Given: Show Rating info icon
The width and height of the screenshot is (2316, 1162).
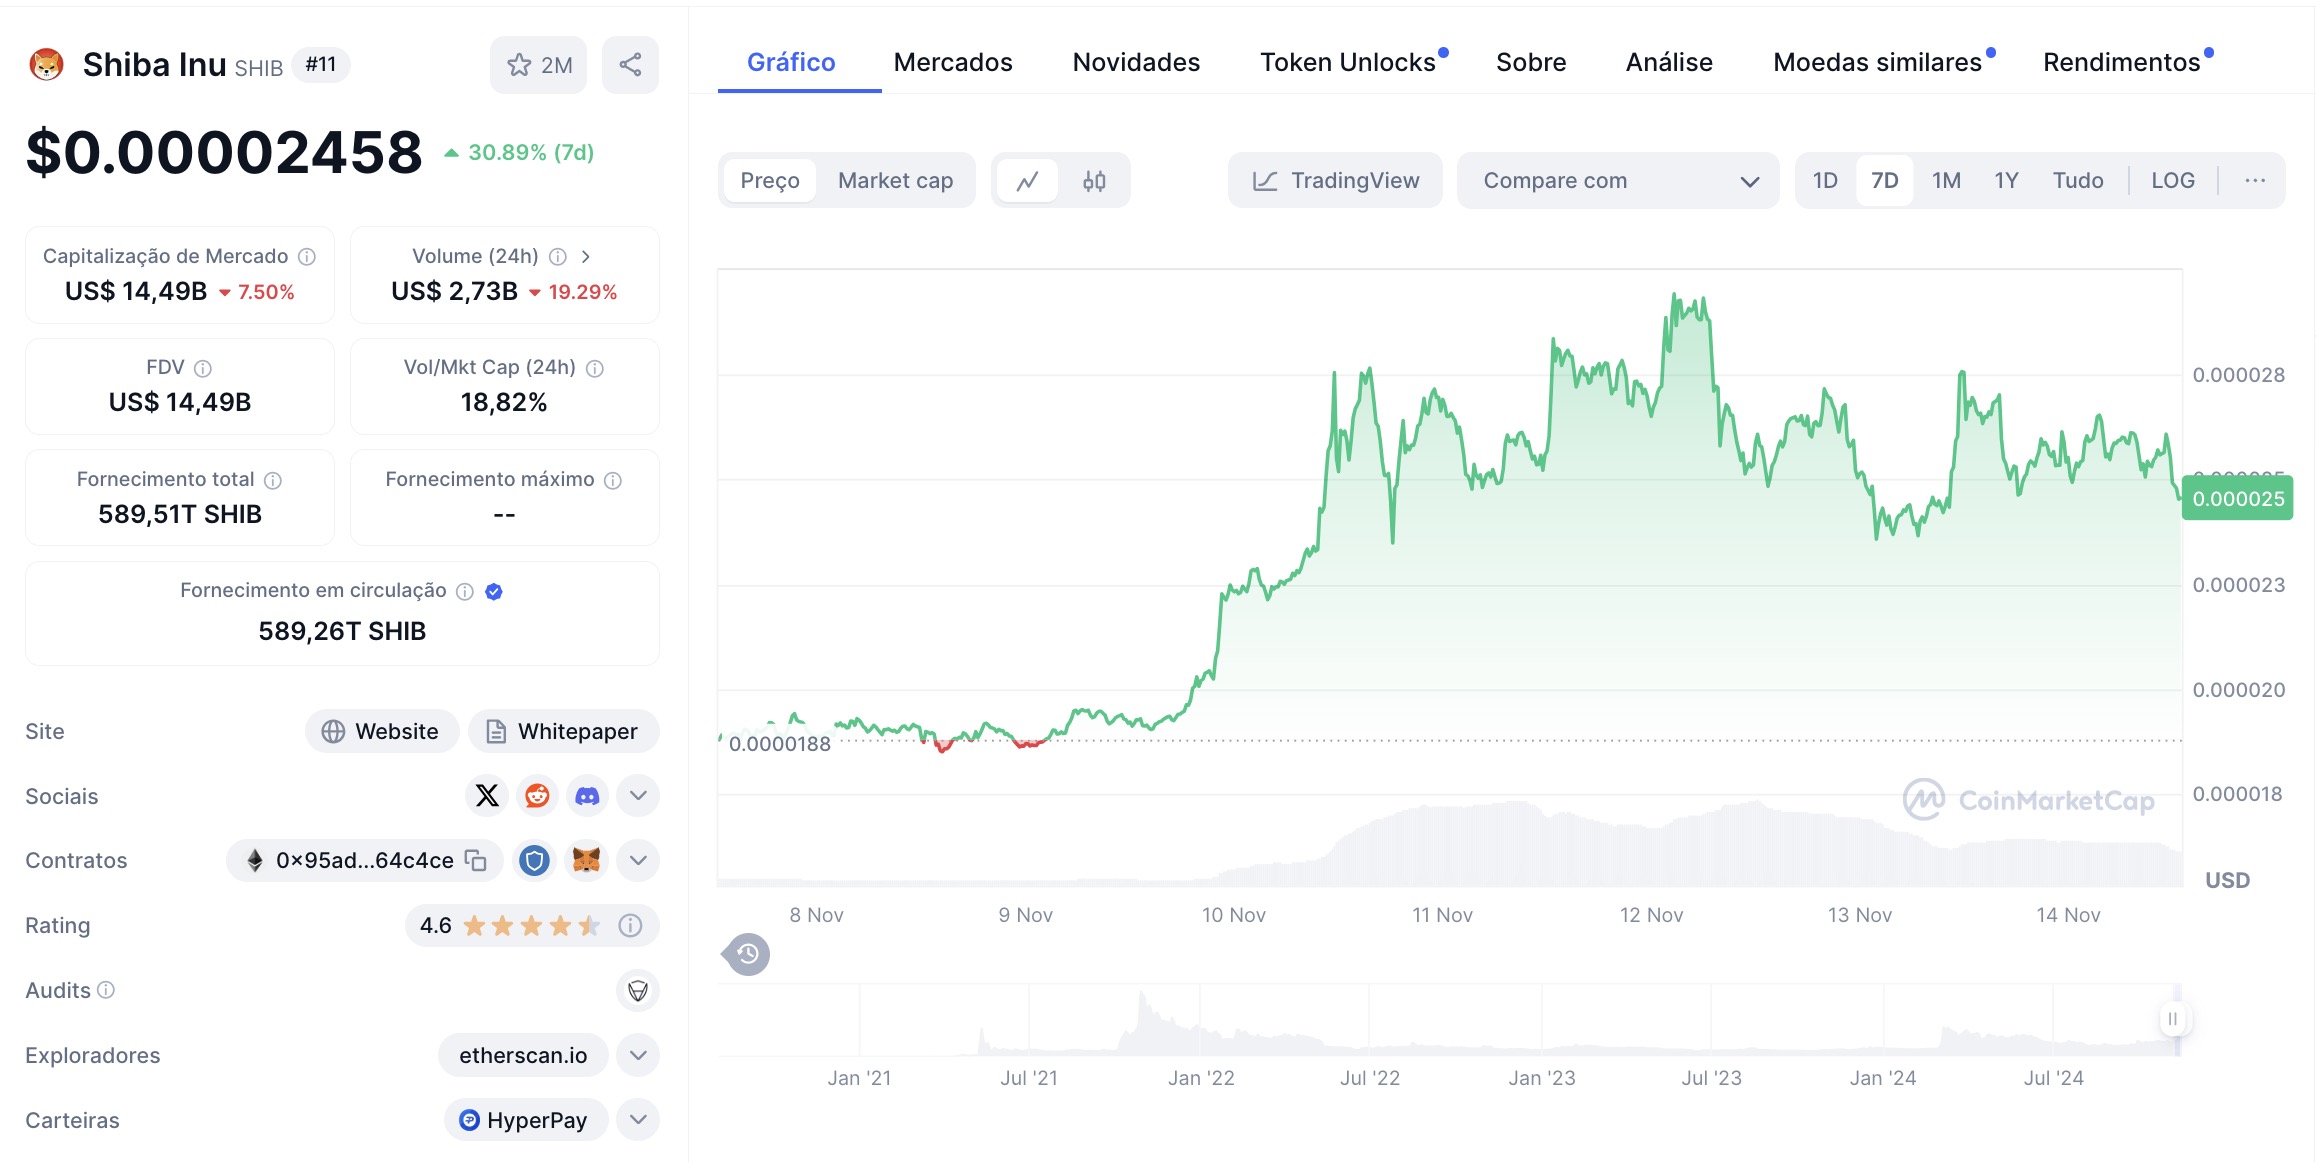Looking at the screenshot, I should pos(630,926).
